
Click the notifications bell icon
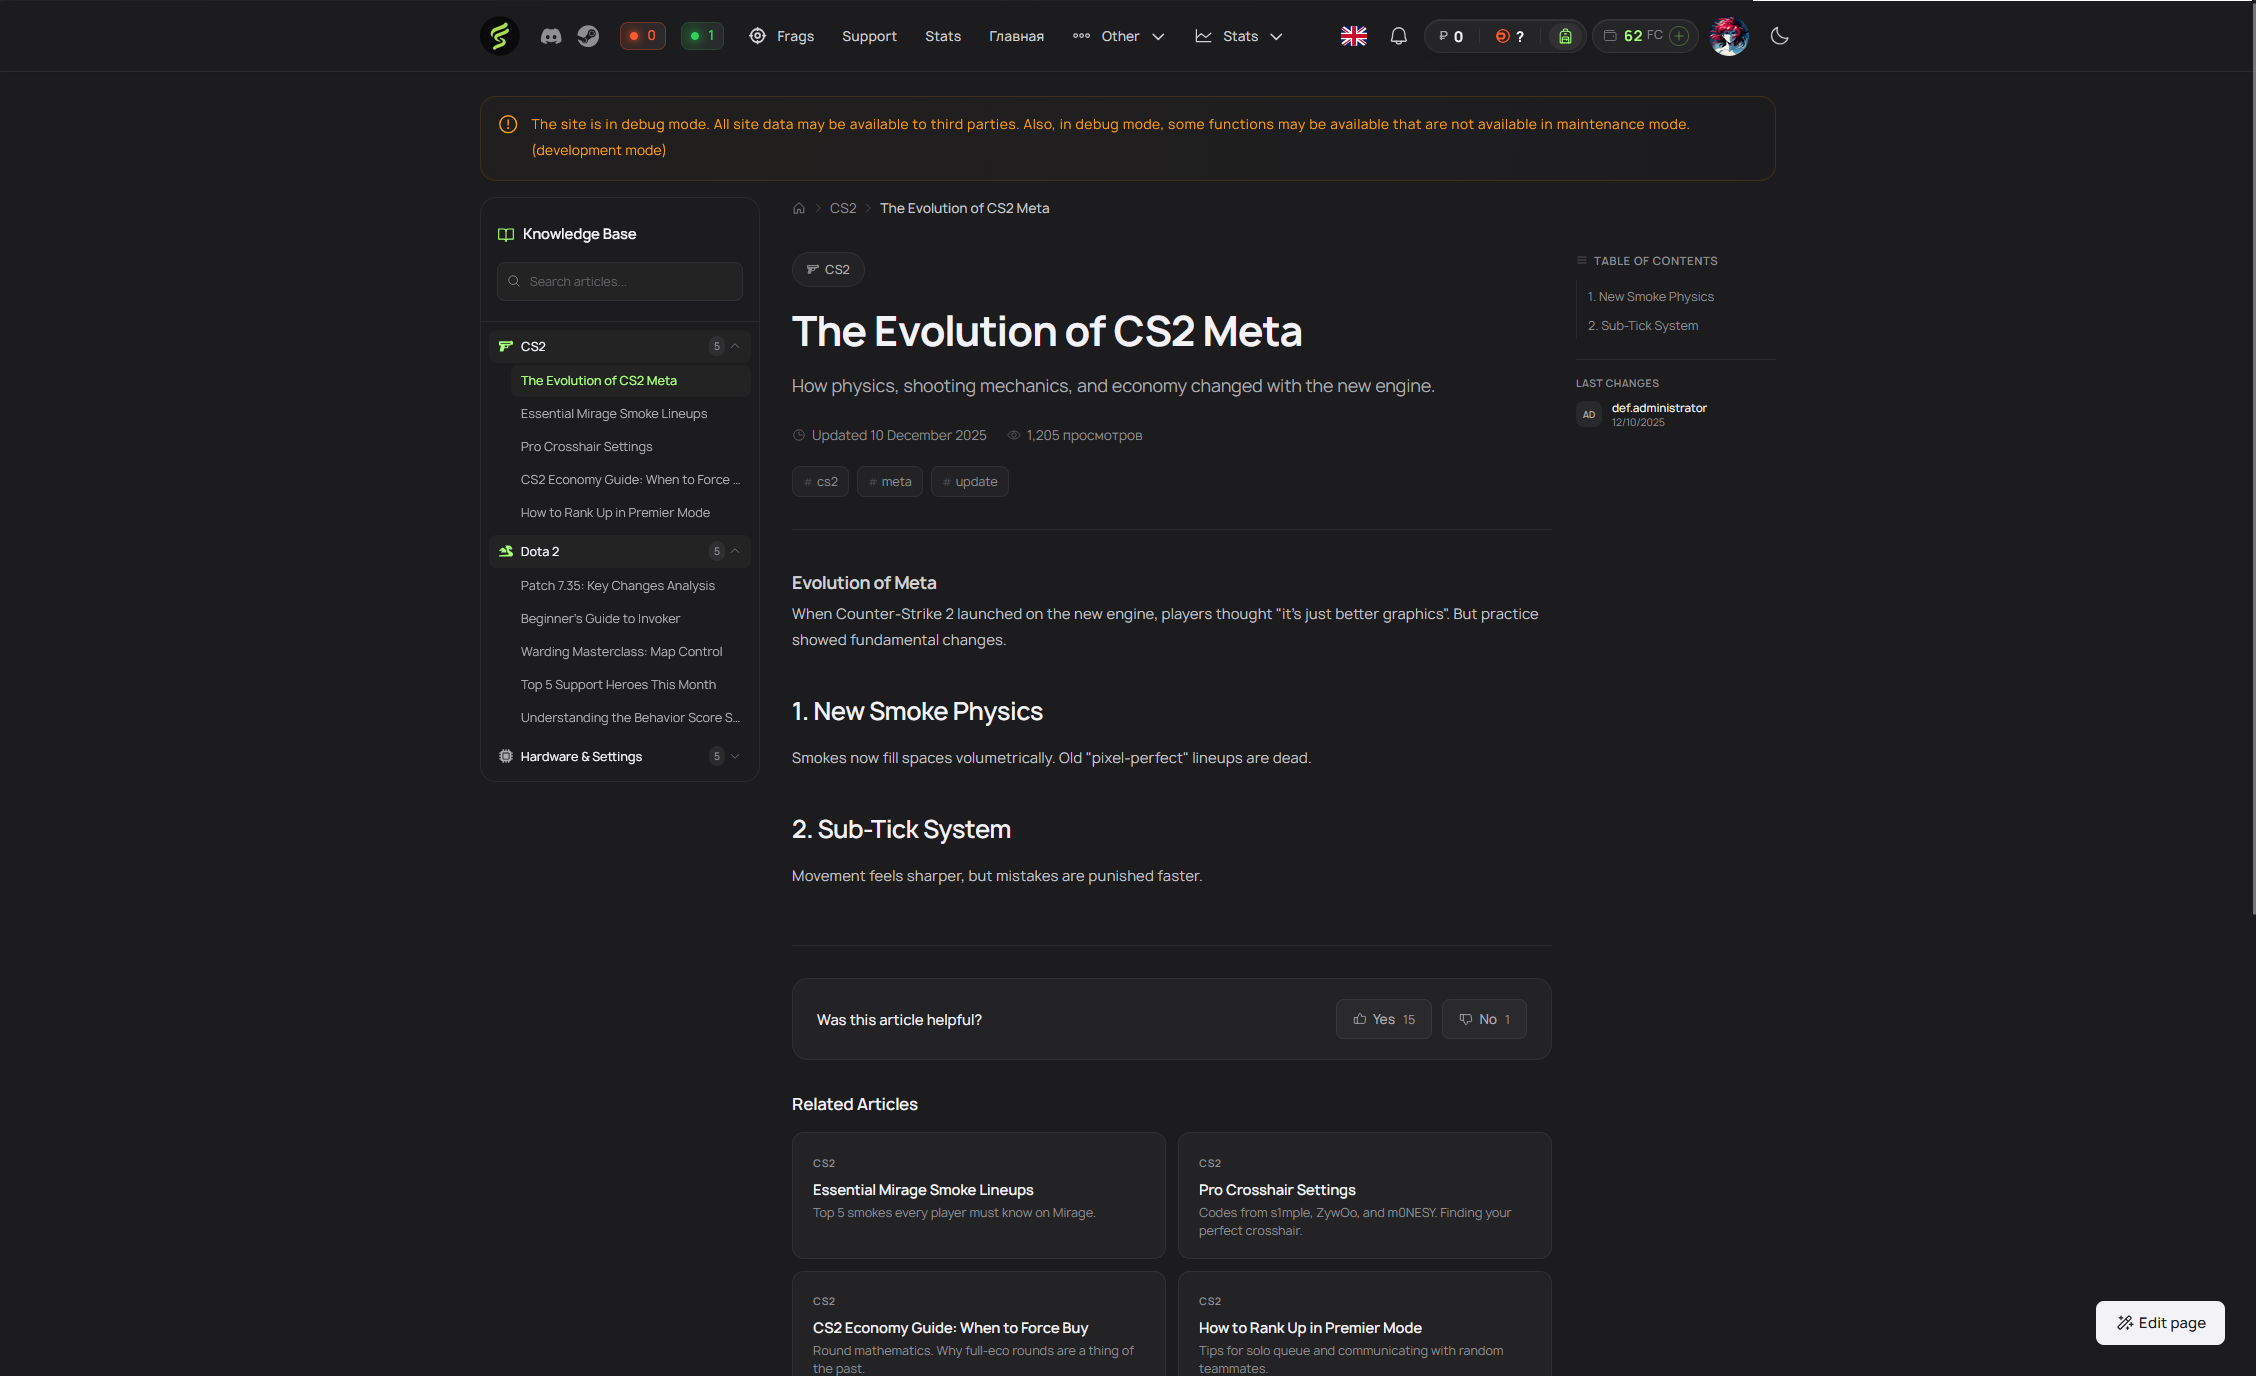[x=1398, y=36]
